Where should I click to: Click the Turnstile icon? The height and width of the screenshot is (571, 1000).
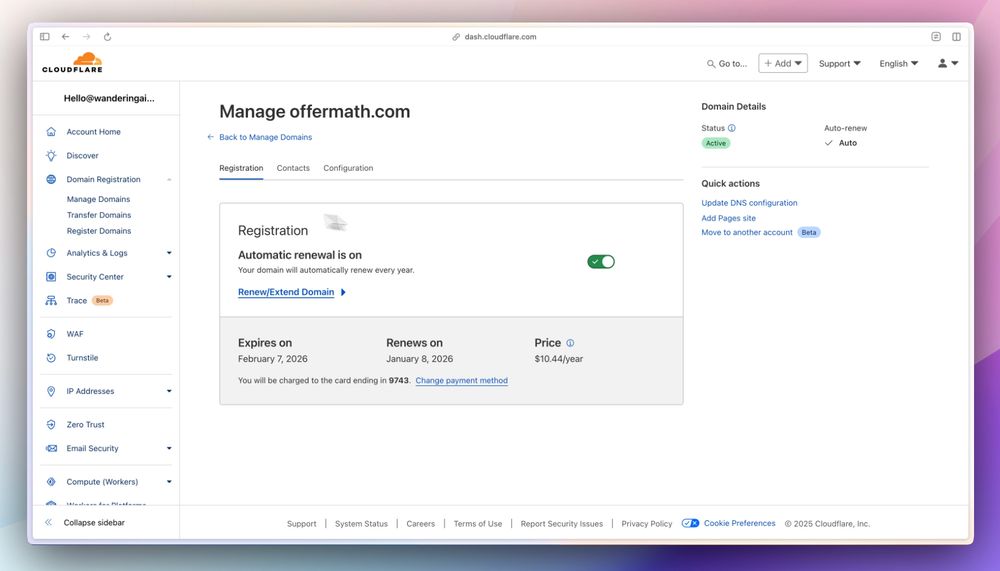coord(51,358)
